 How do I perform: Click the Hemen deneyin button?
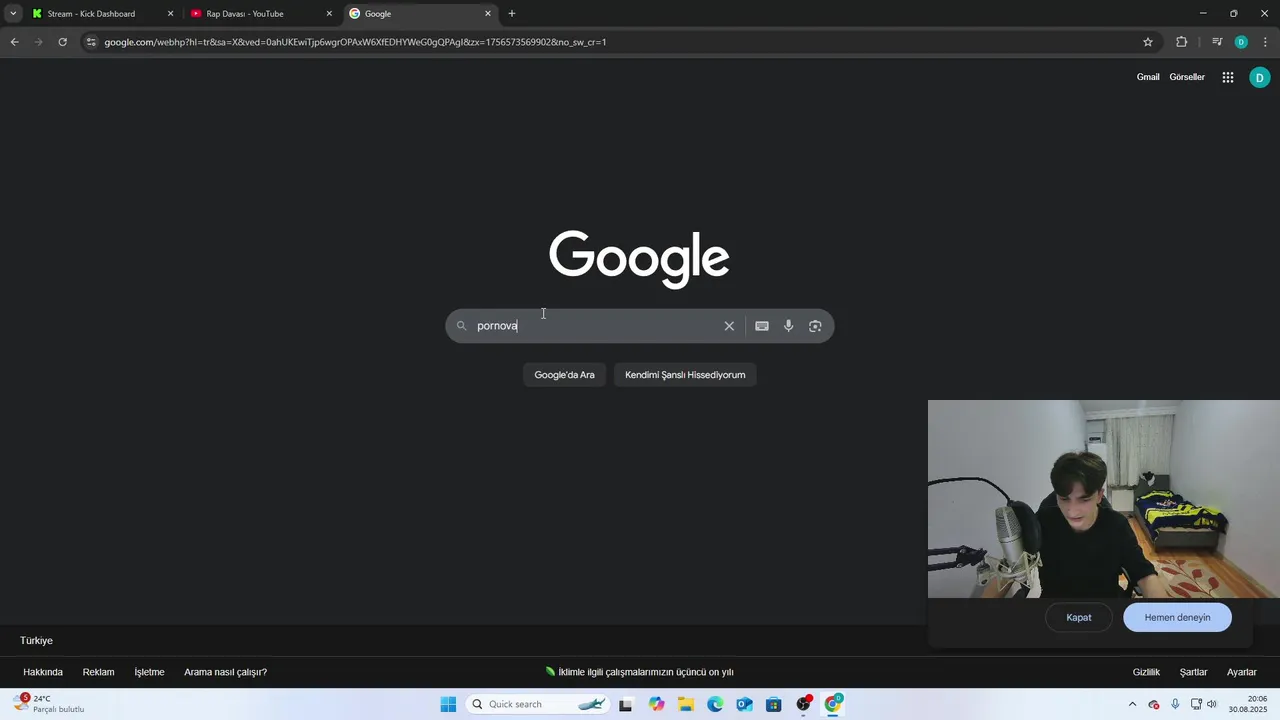click(1177, 617)
